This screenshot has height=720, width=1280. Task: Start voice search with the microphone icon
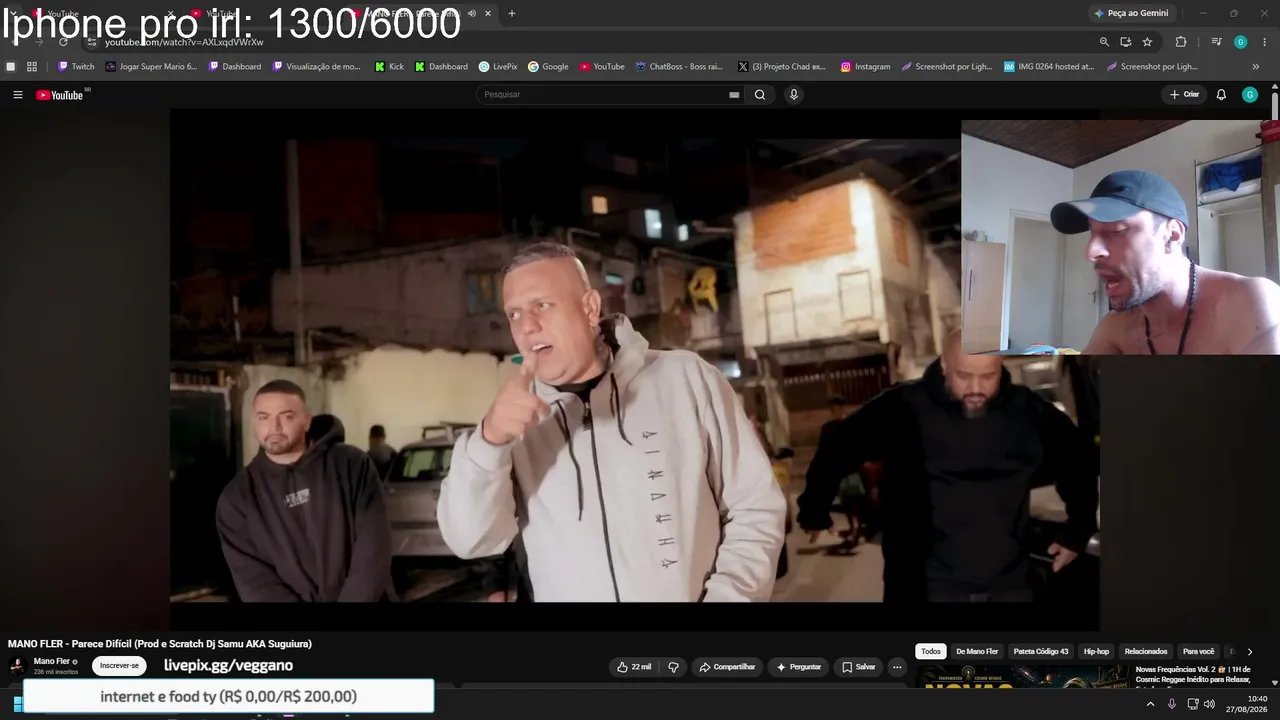[794, 95]
